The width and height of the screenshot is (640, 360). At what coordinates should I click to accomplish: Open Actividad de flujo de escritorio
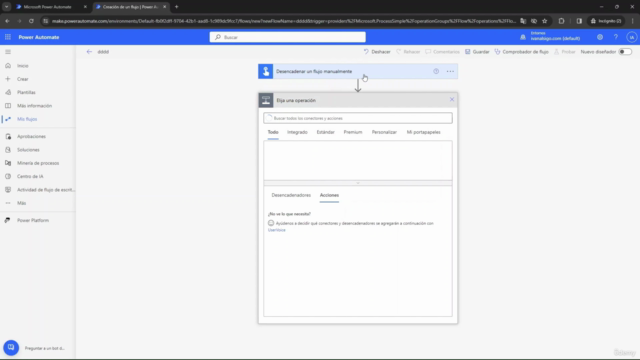45,190
